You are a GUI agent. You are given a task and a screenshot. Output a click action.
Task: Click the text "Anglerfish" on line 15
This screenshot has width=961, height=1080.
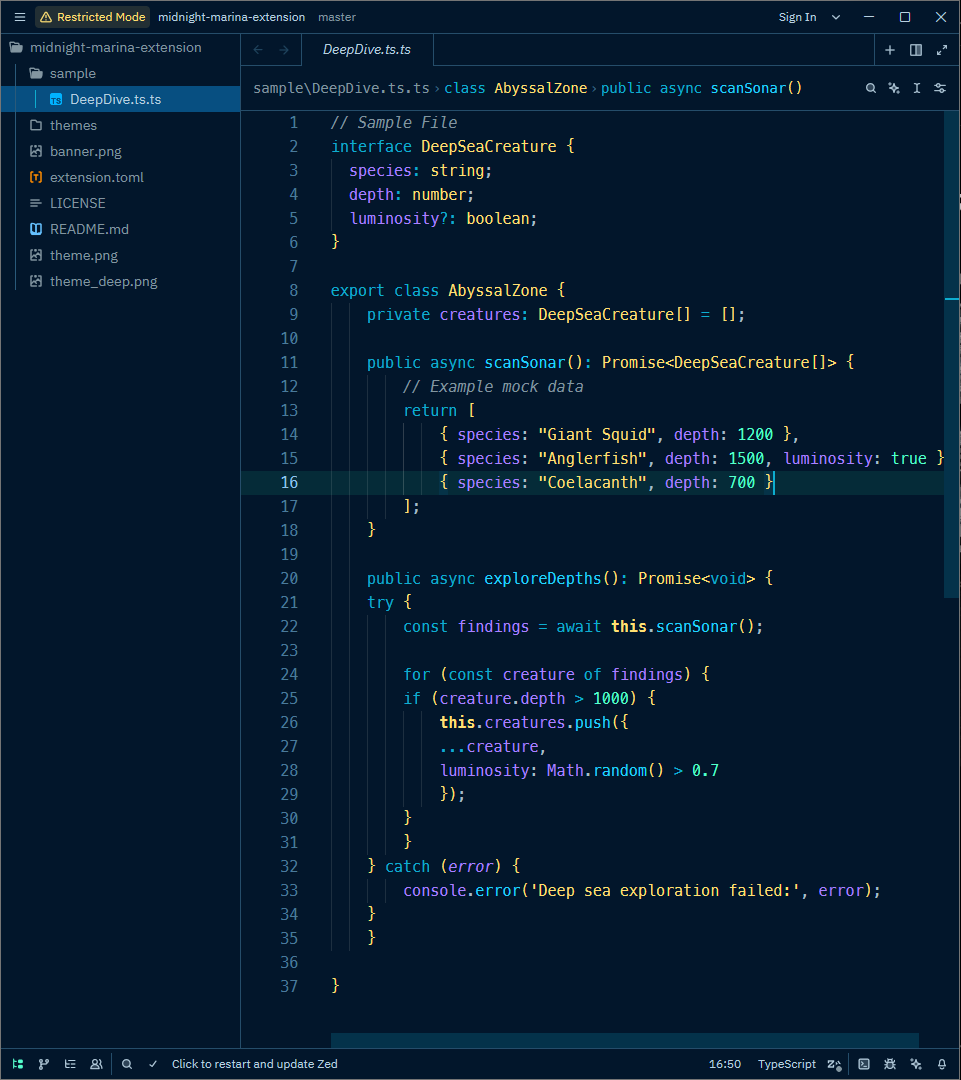pyautogui.click(x=592, y=459)
